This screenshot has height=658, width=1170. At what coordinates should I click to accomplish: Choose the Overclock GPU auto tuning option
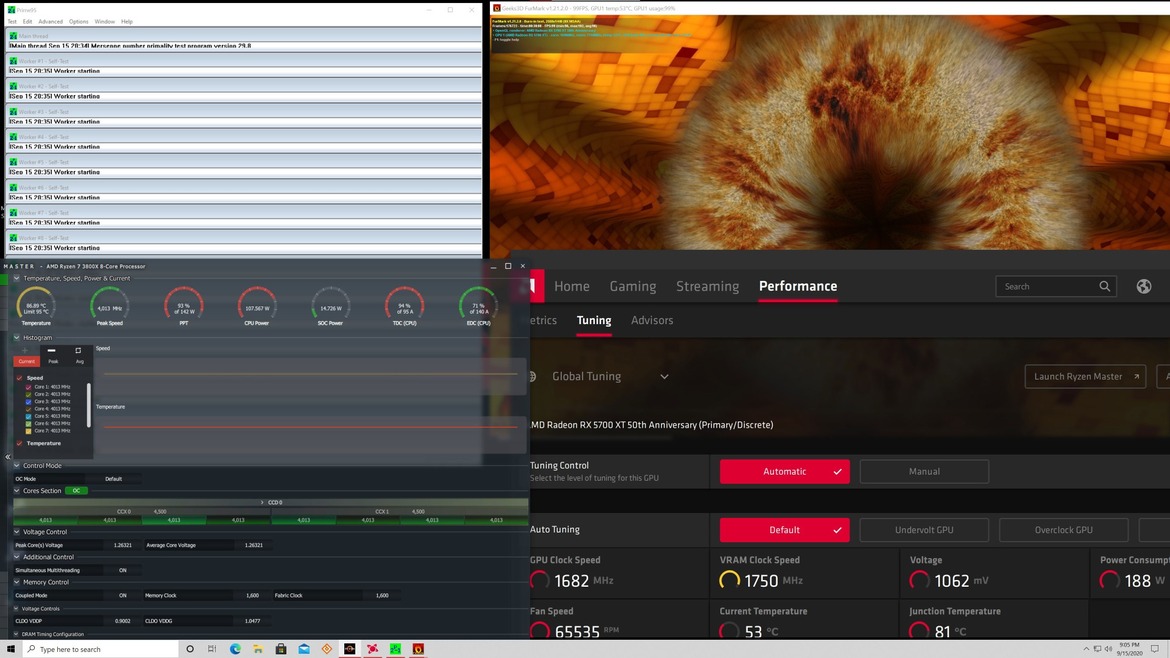click(x=1063, y=530)
